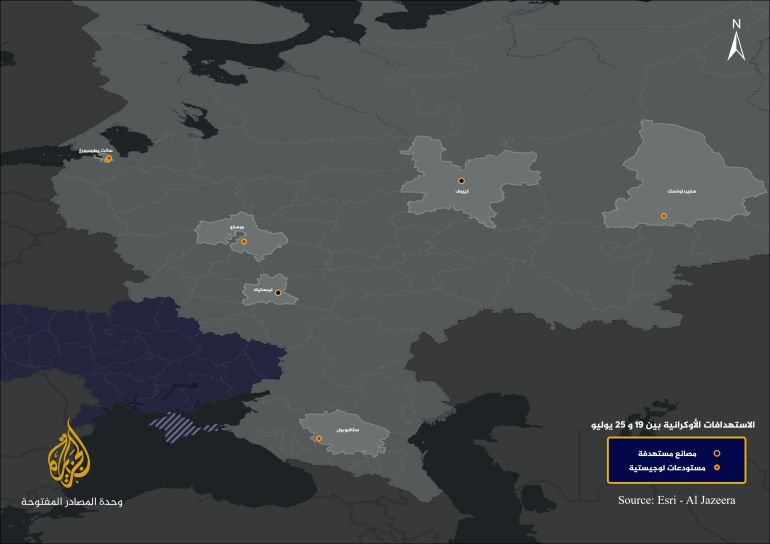
Task: Click the hatched striped Crimea area
Action: (x=181, y=426)
